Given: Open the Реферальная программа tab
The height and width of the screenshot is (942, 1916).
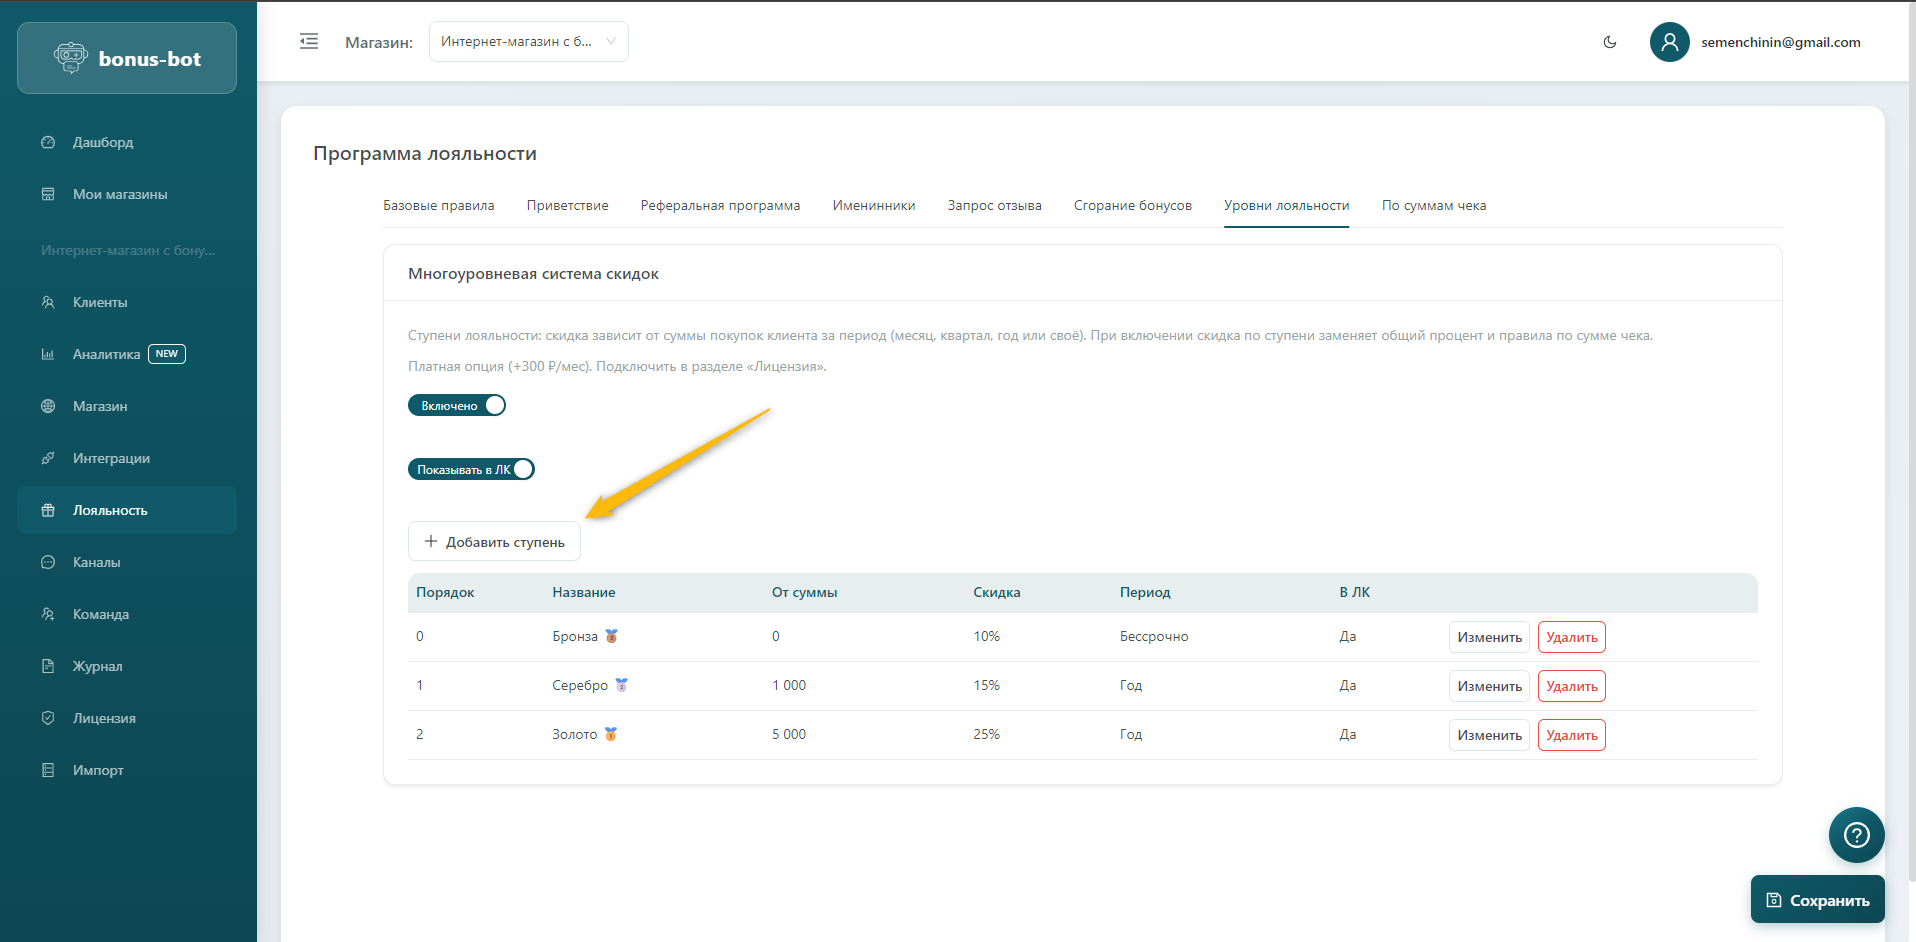Looking at the screenshot, I should click(720, 205).
